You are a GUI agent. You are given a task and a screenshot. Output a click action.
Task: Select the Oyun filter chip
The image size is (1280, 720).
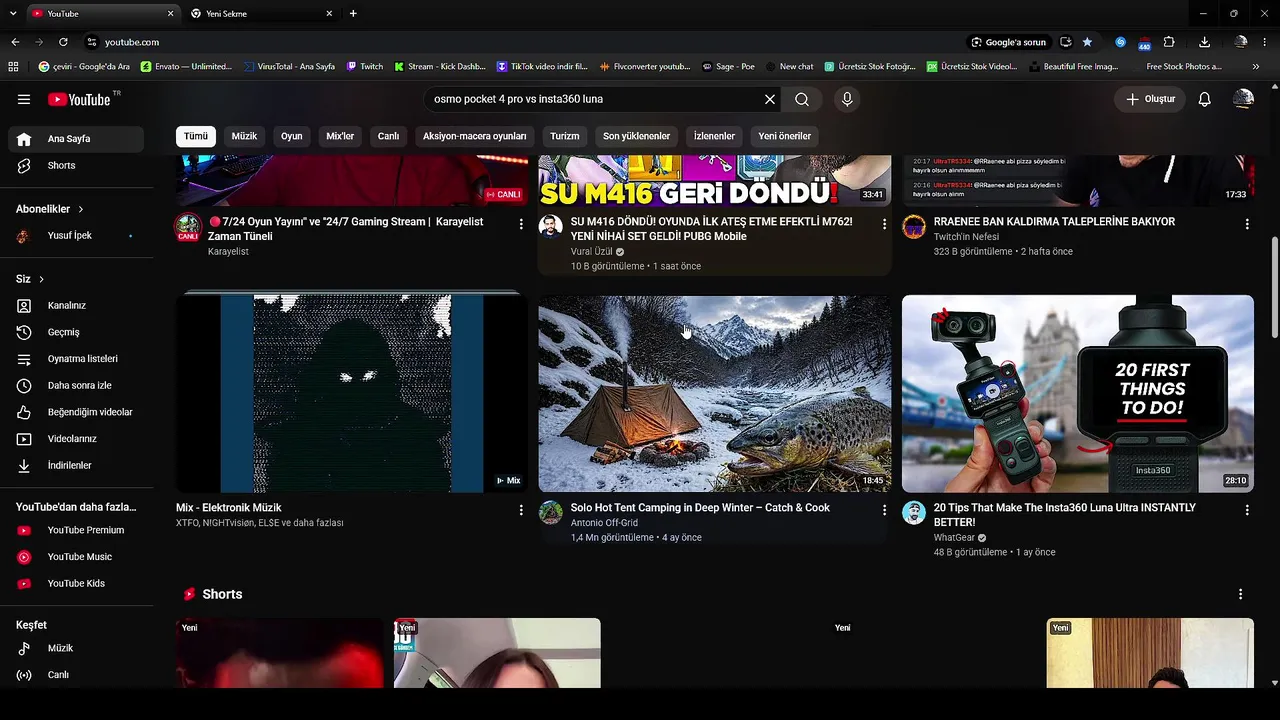pyautogui.click(x=292, y=136)
